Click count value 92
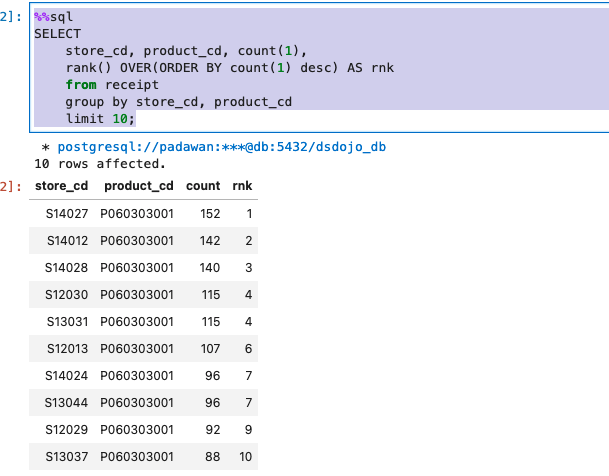The width and height of the screenshot is (609, 476). (x=212, y=430)
